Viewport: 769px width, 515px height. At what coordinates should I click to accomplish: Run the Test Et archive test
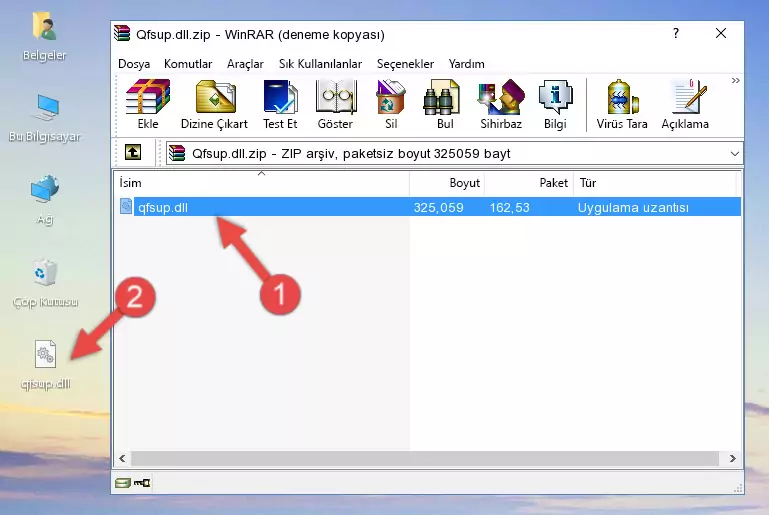pyautogui.click(x=280, y=104)
